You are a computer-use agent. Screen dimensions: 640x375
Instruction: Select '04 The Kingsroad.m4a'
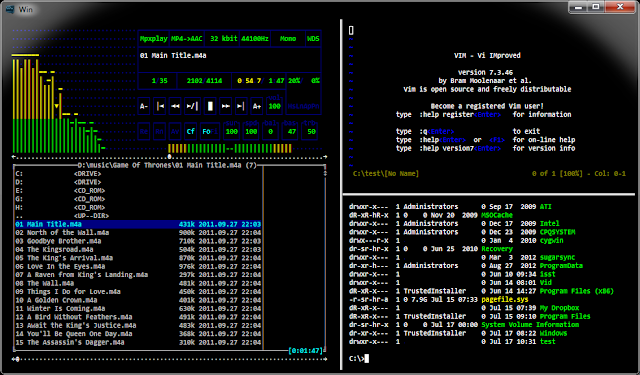pos(138,249)
